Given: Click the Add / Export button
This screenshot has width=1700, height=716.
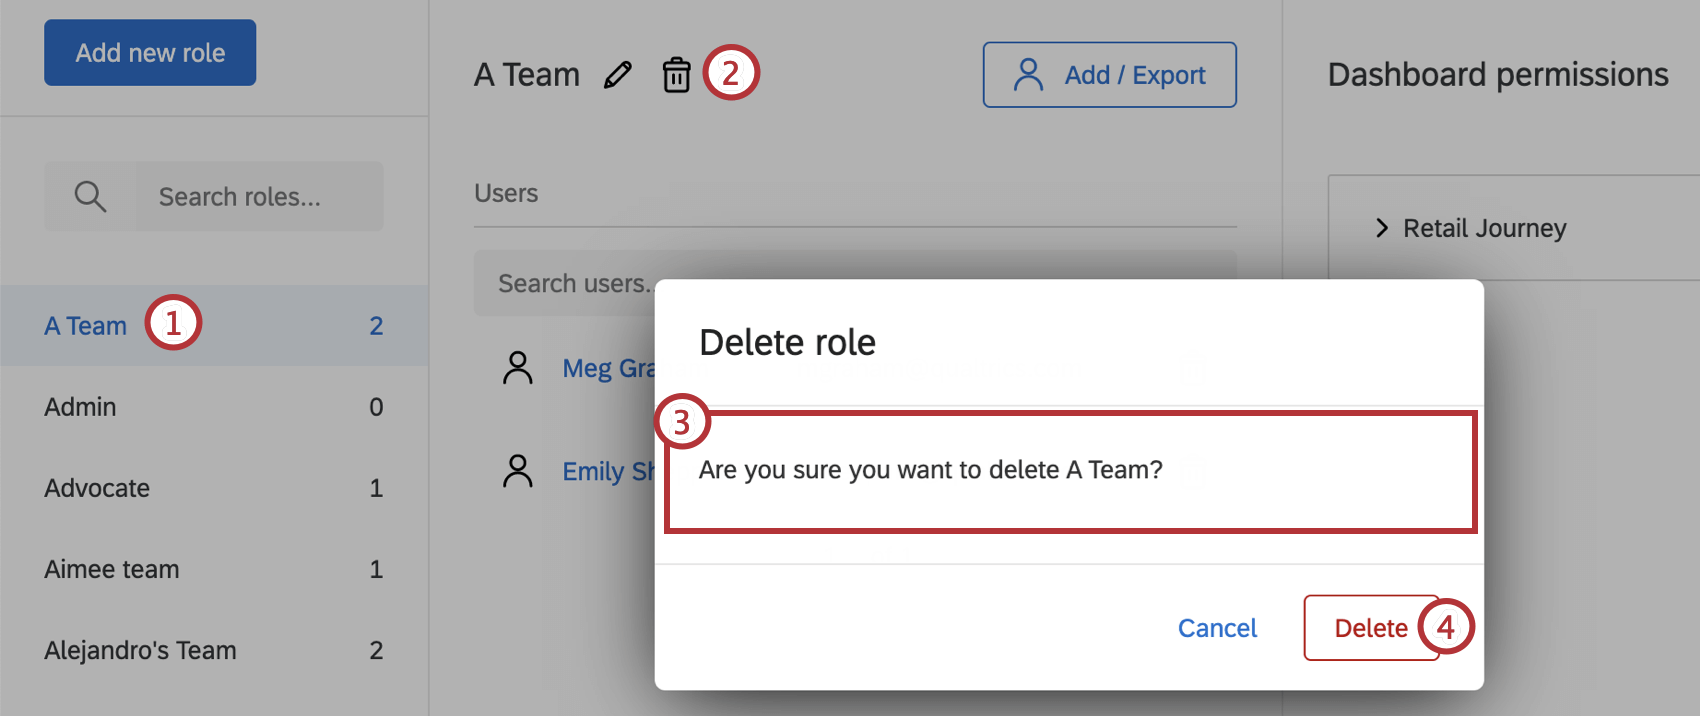Looking at the screenshot, I should pos(1109,75).
